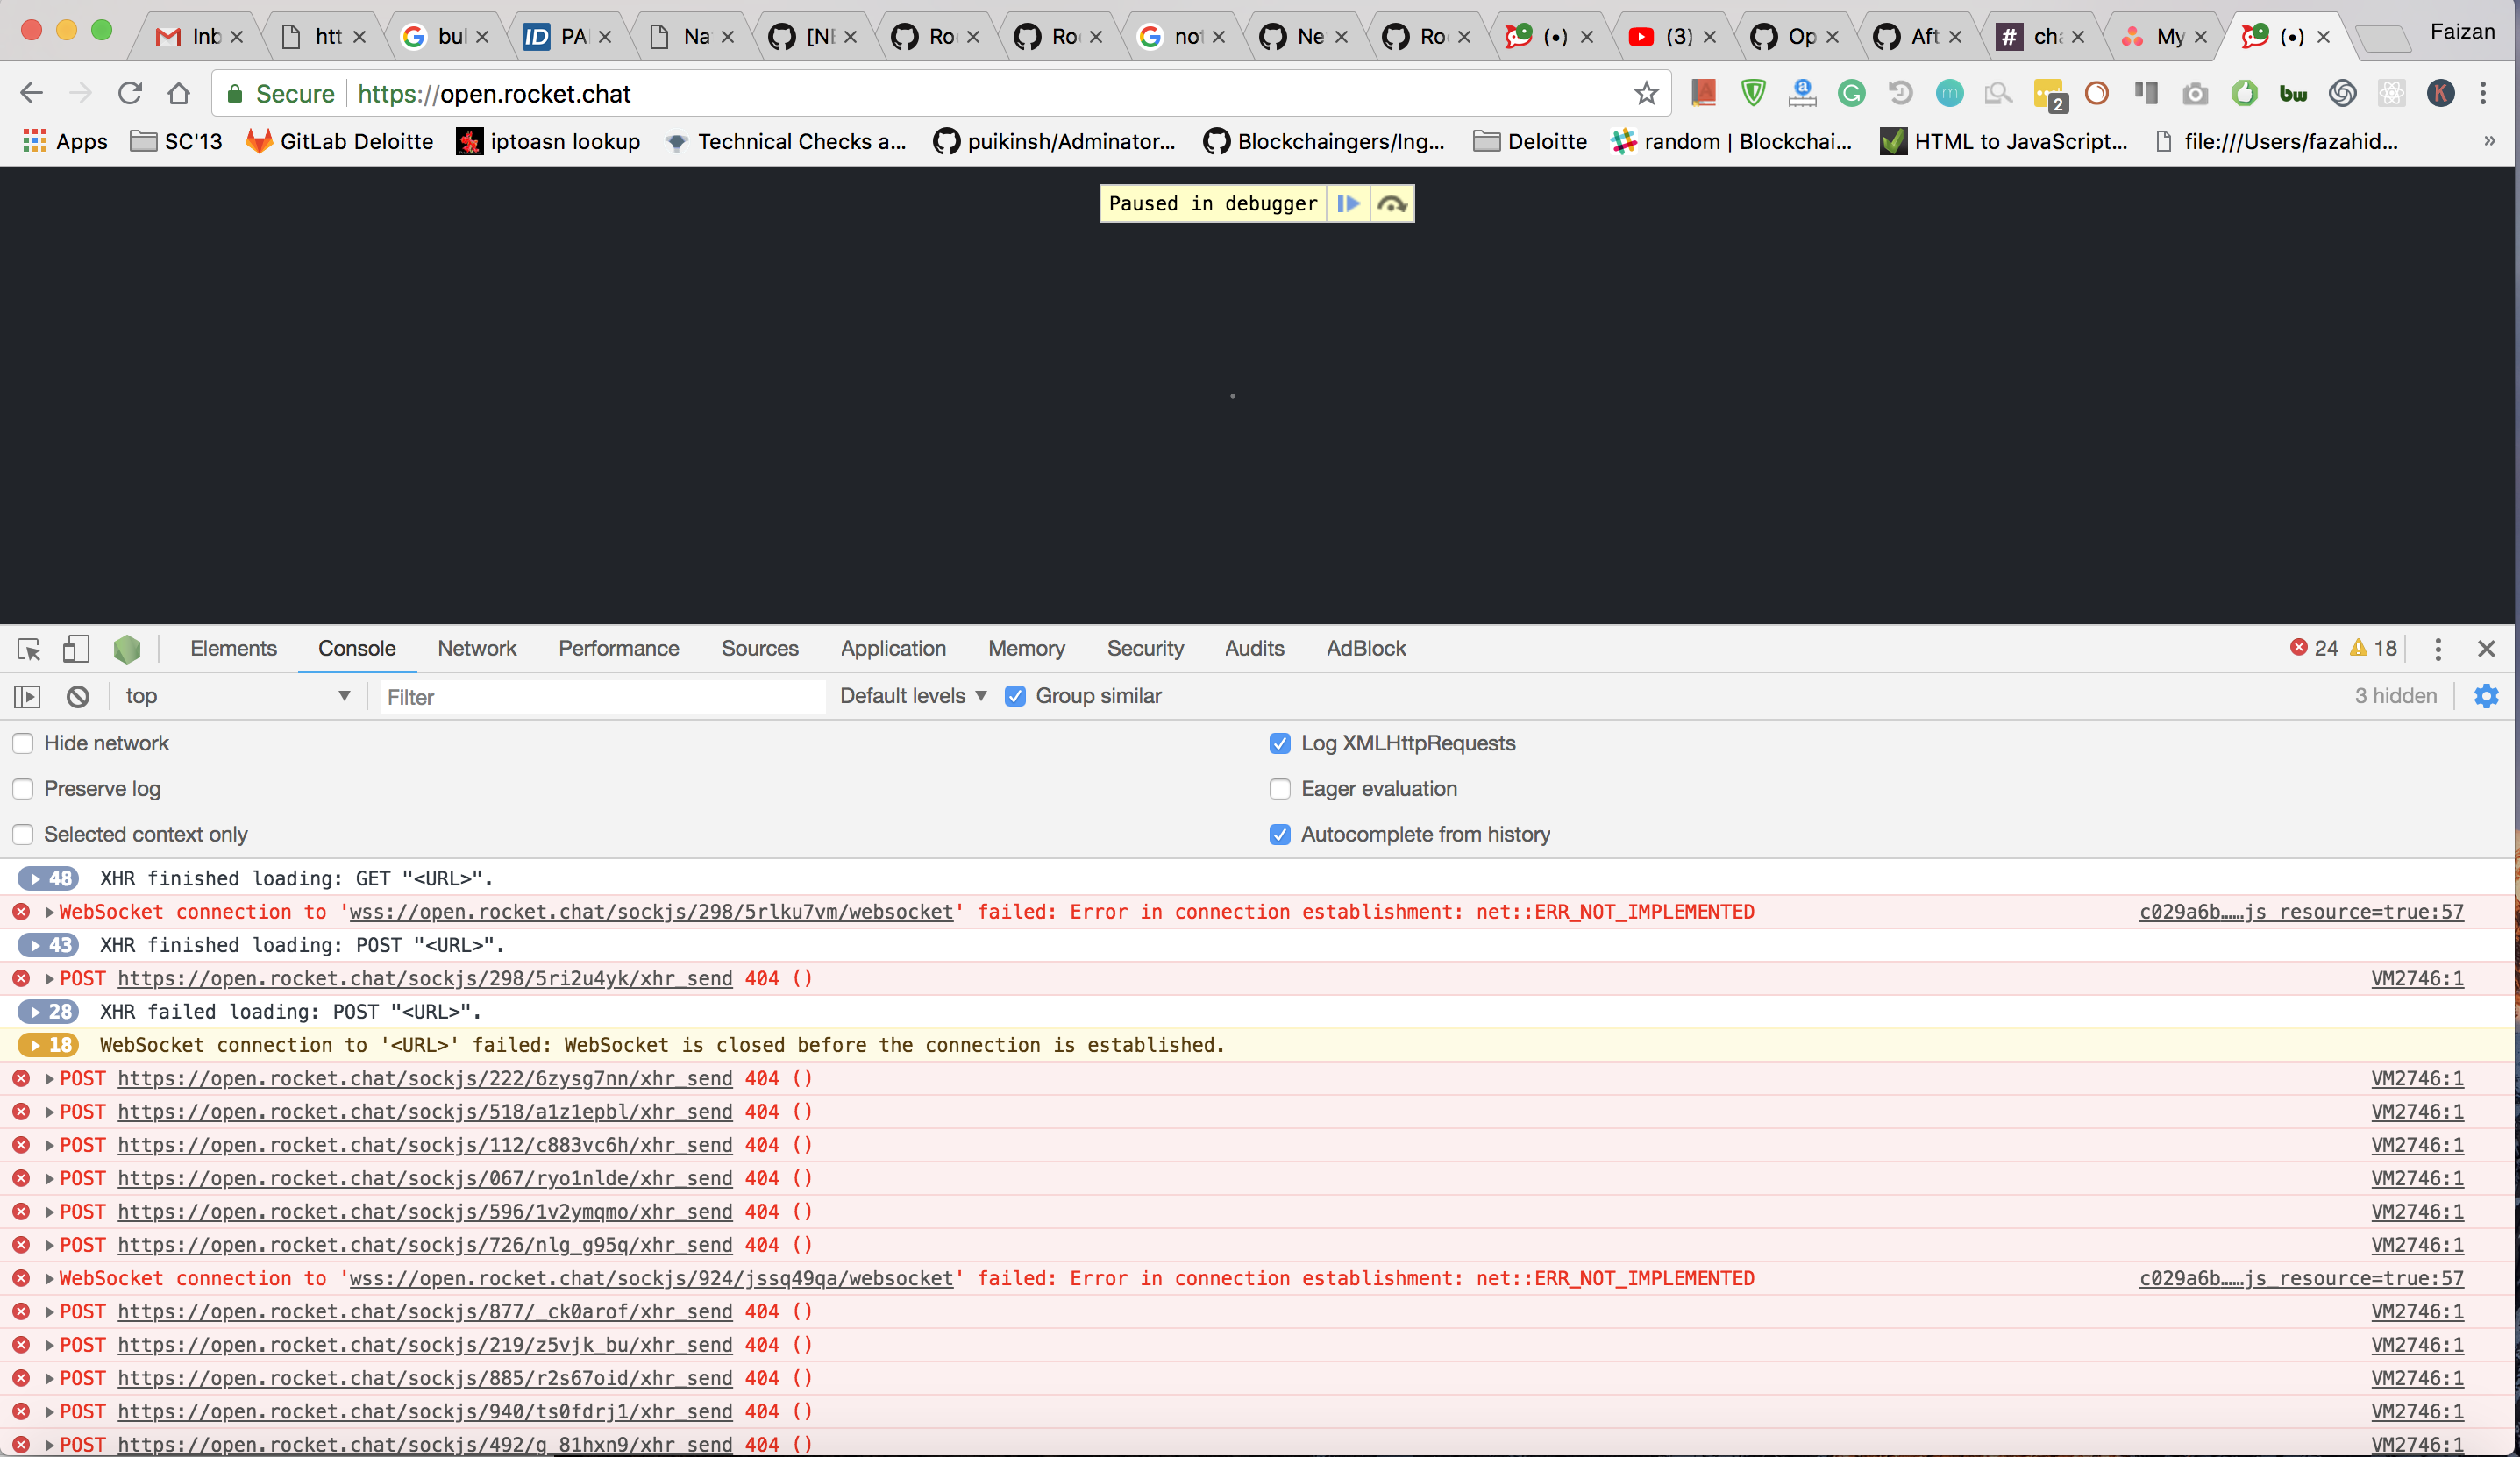
Task: Uncheck Log XMLHttpRequests
Action: (x=1280, y=743)
